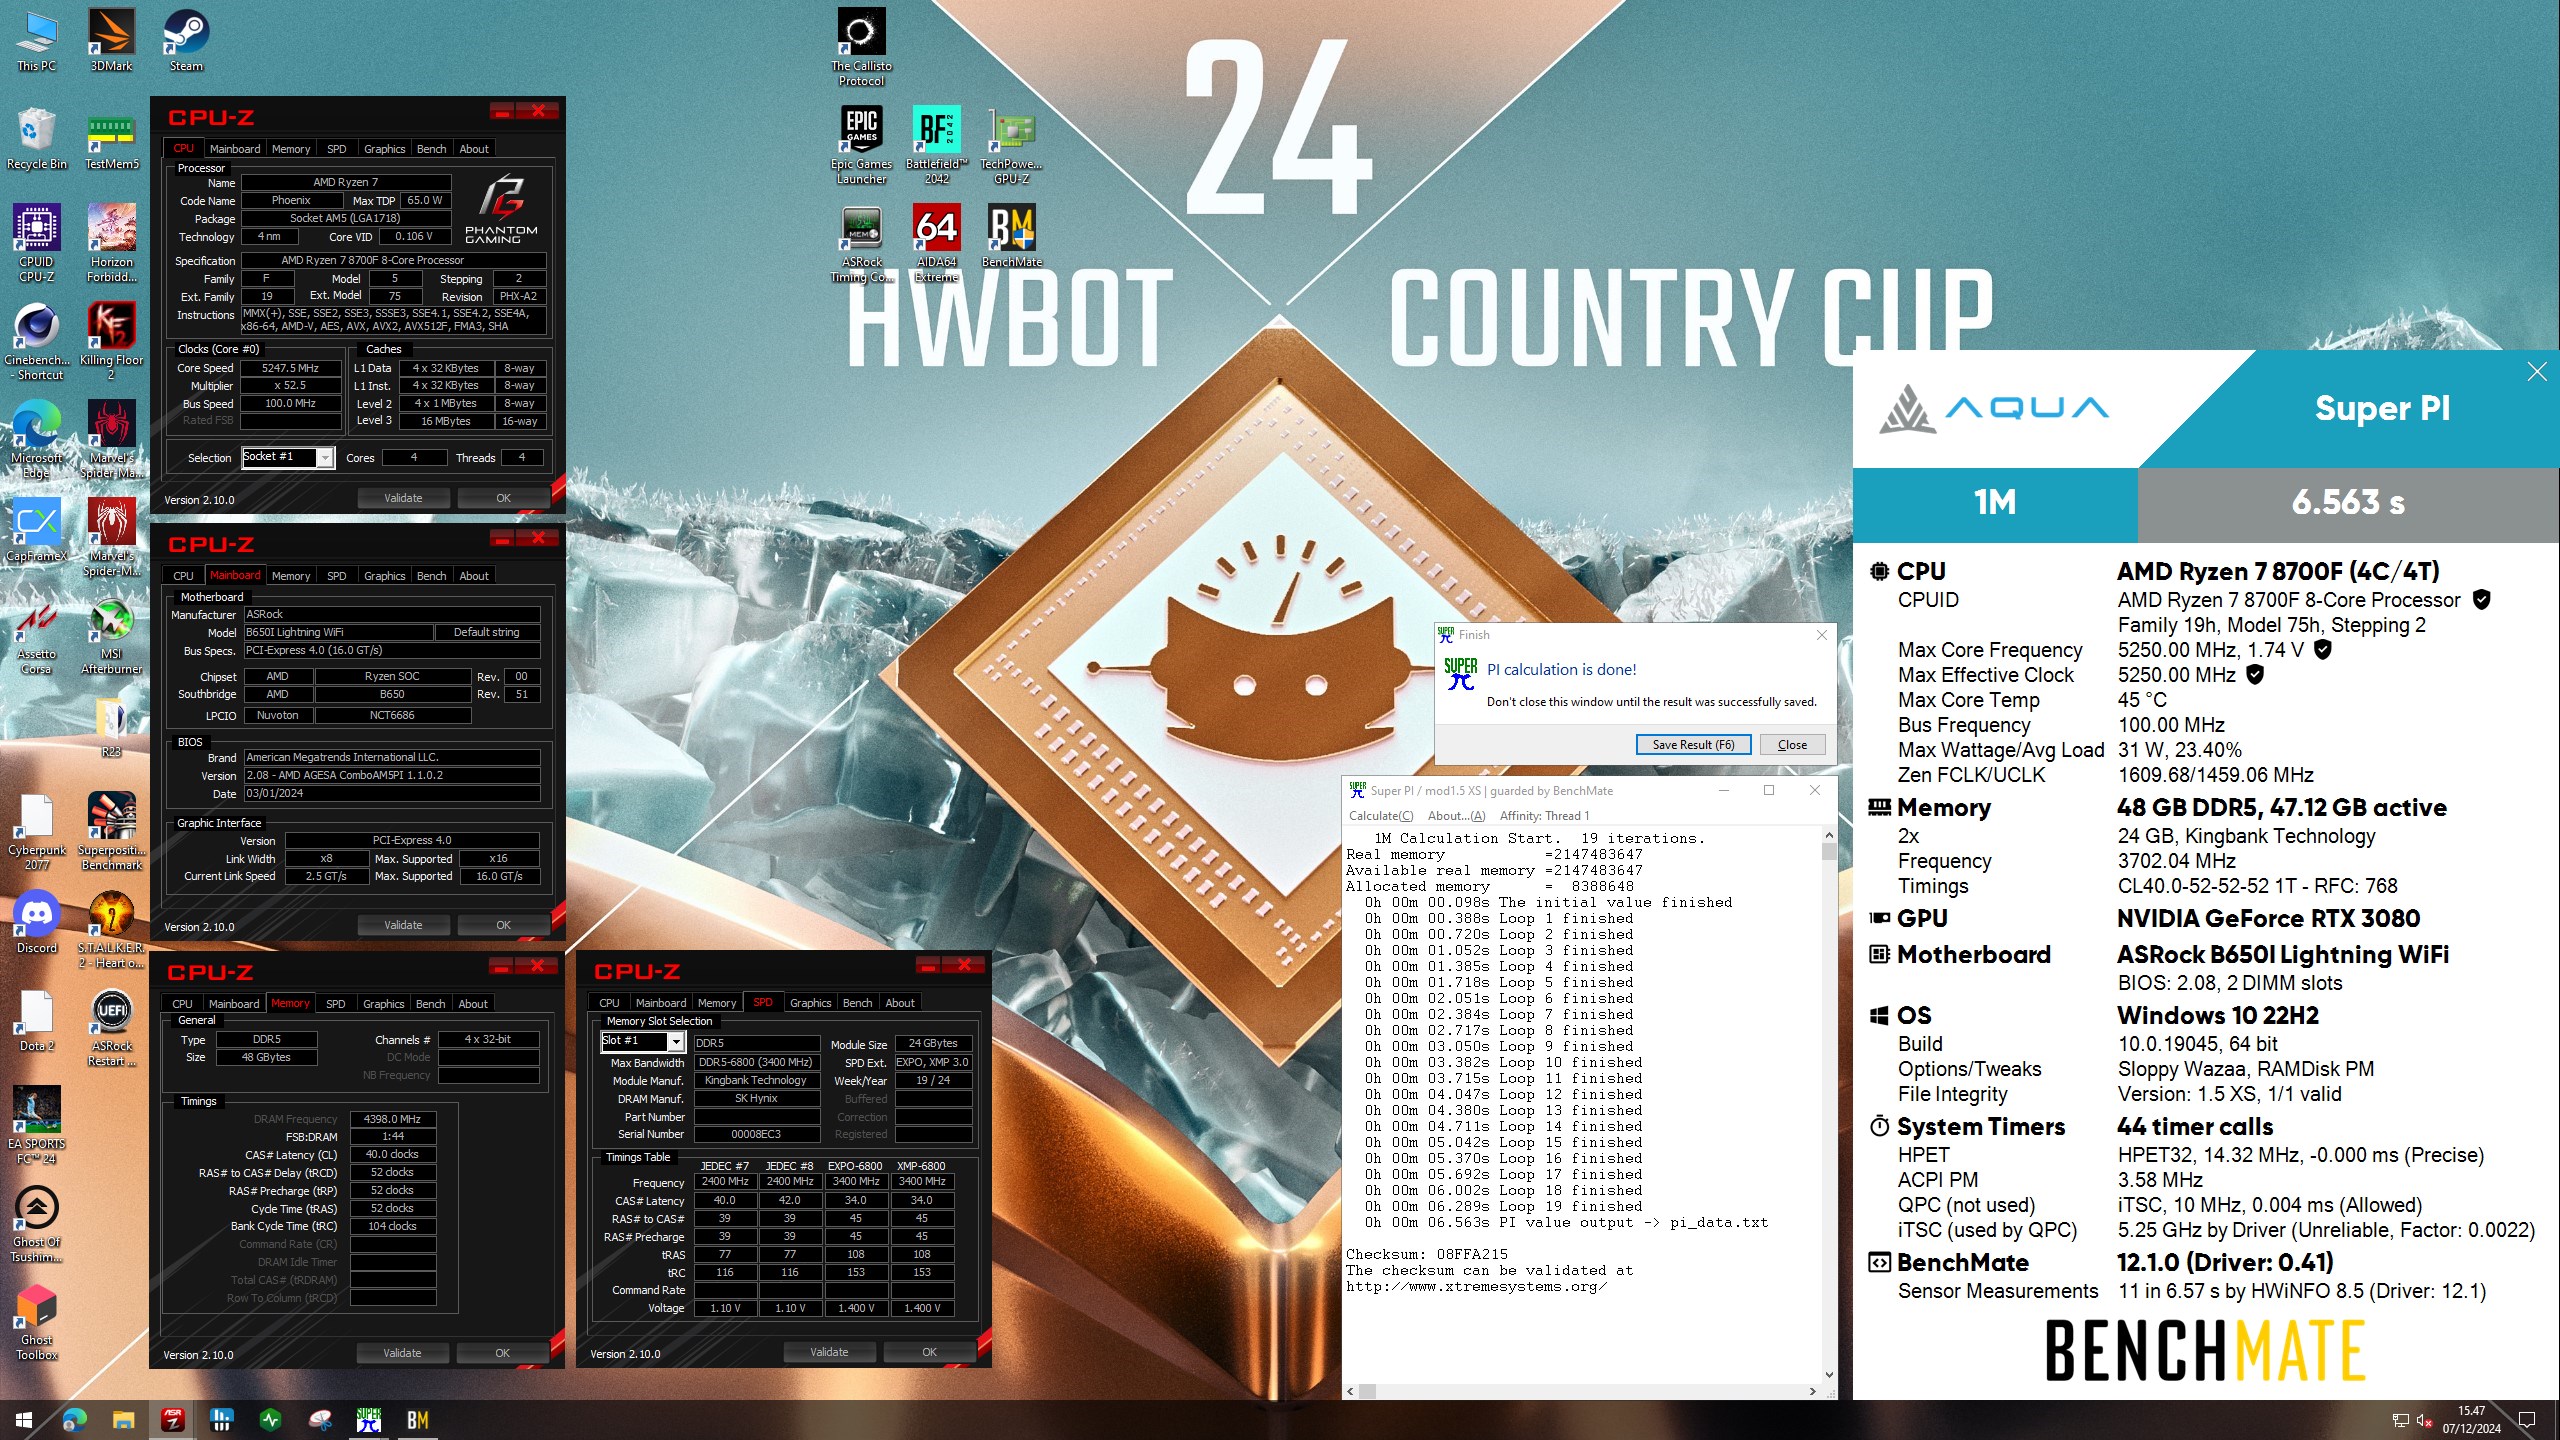Open the Bench tab in top CPU-Z window
Screen dimensions: 2560x1440
point(431,149)
